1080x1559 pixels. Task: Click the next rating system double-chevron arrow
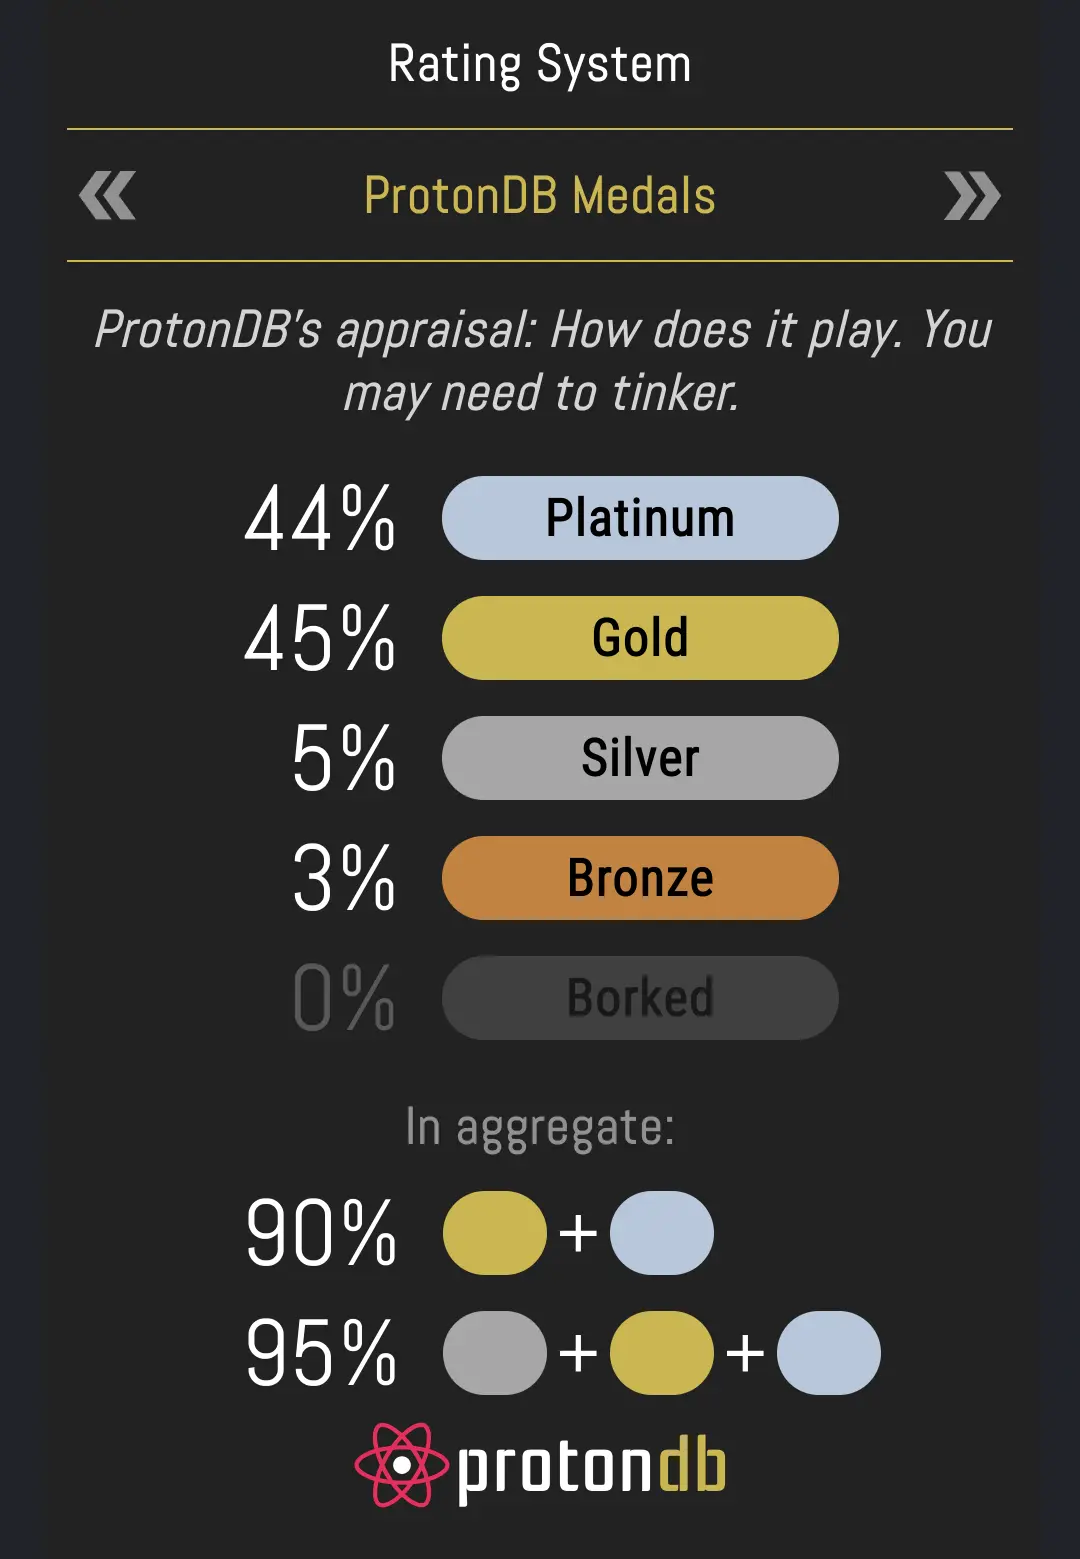coord(972,196)
